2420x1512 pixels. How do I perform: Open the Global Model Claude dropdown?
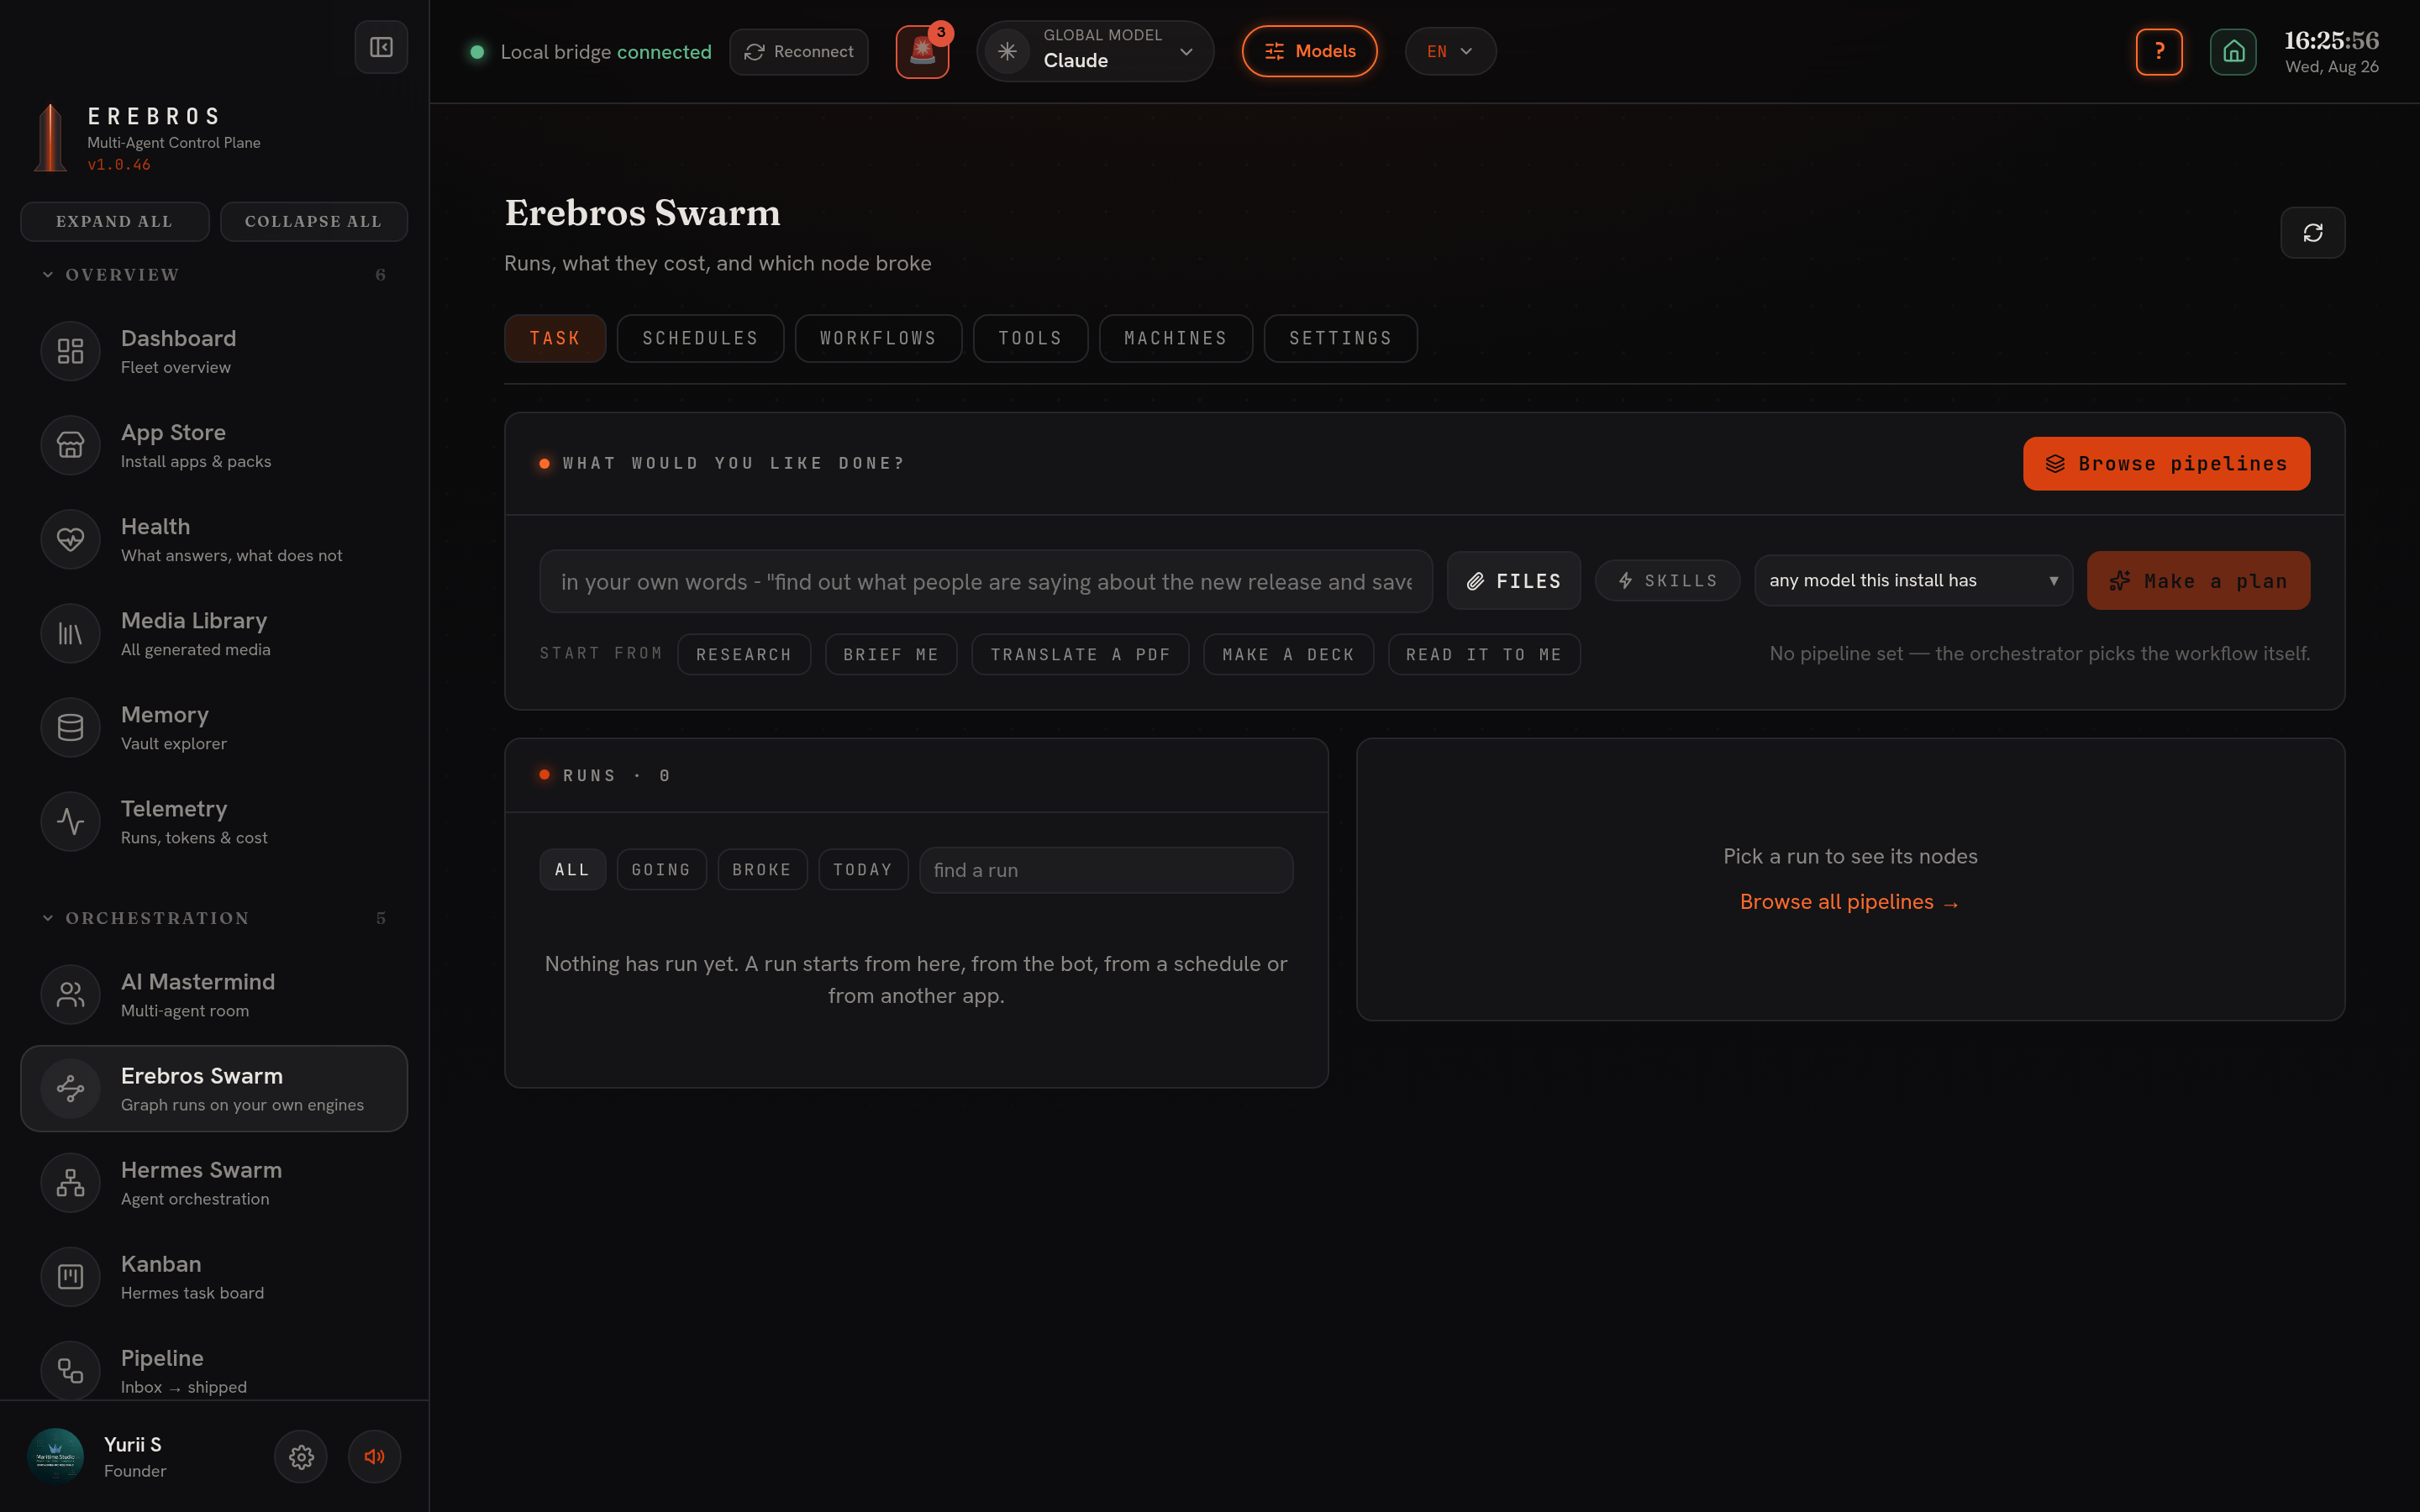pyautogui.click(x=1095, y=51)
